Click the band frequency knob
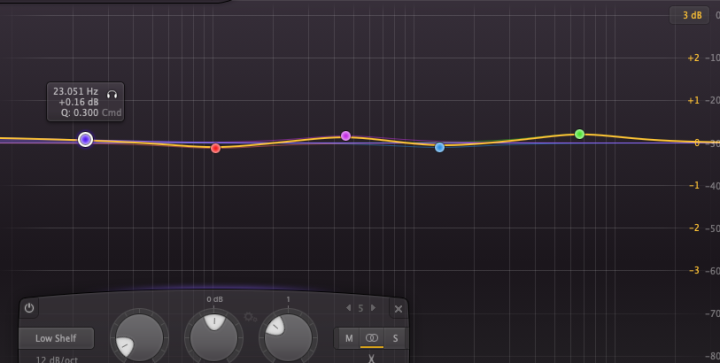This screenshot has width=720, height=363. click(x=139, y=337)
